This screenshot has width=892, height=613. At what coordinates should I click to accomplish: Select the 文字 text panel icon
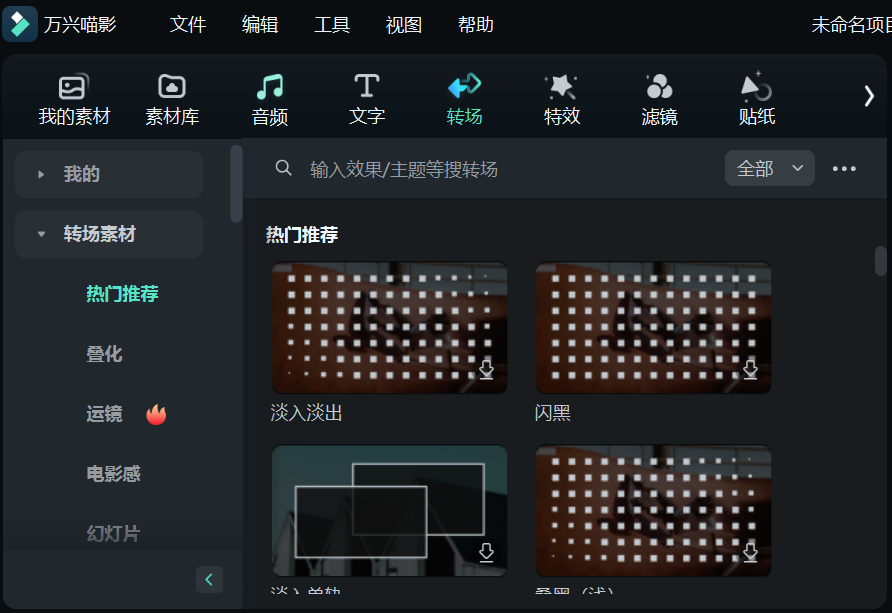[x=366, y=97]
